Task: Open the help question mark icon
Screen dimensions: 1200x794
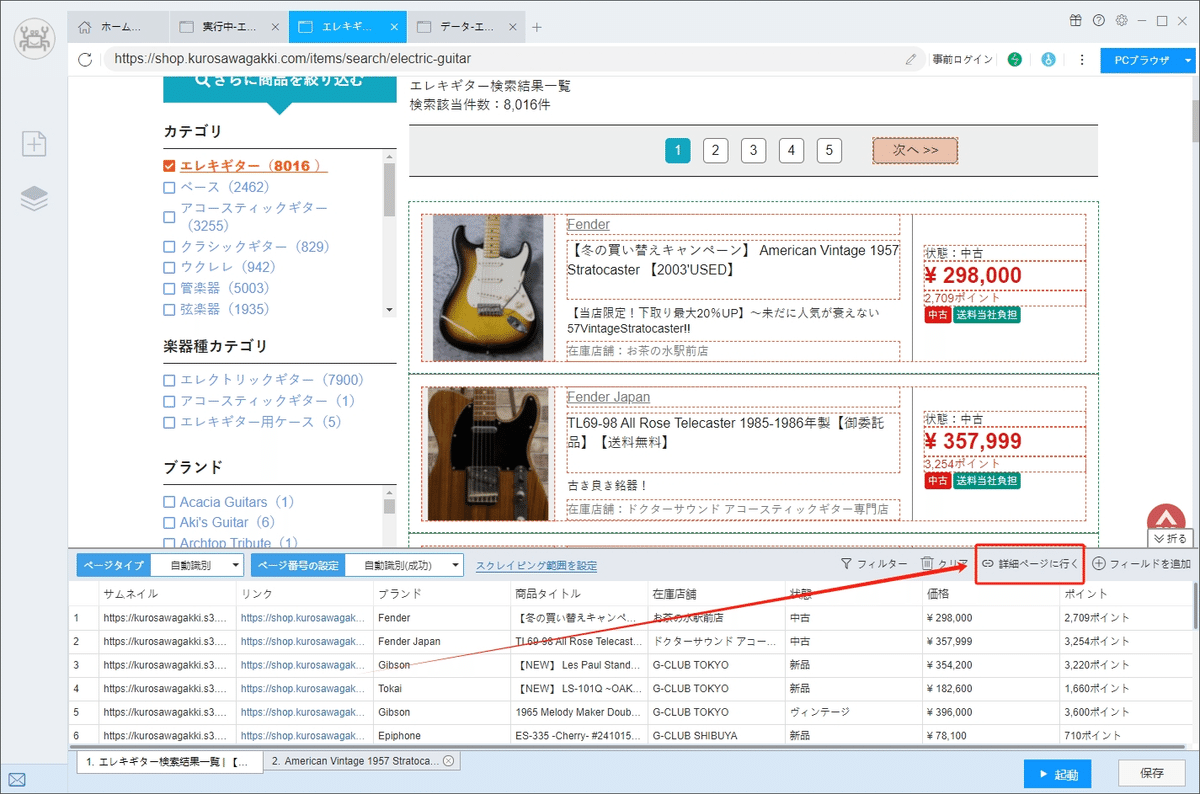Action: [1099, 20]
